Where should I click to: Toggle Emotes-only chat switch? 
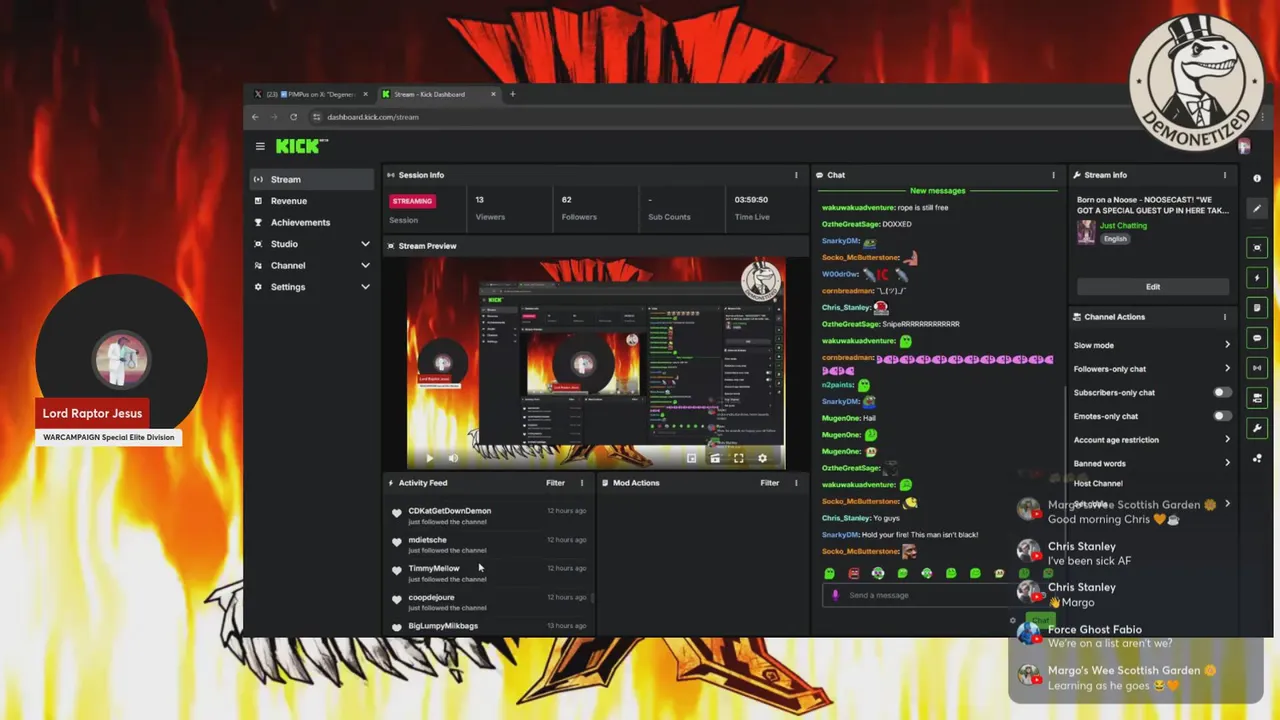coord(1222,416)
